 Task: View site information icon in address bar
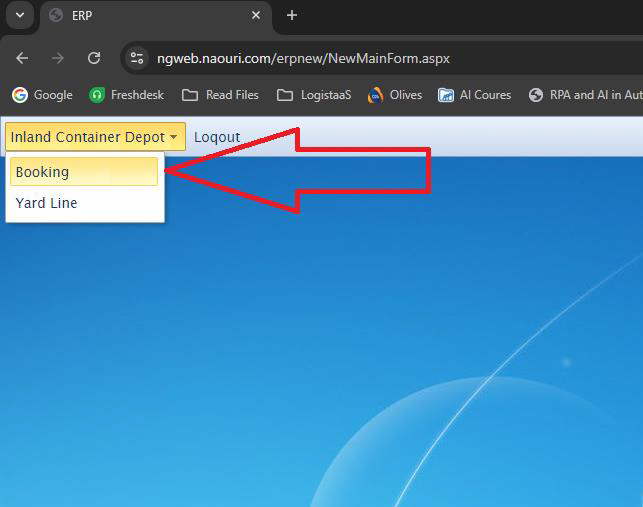click(137, 58)
